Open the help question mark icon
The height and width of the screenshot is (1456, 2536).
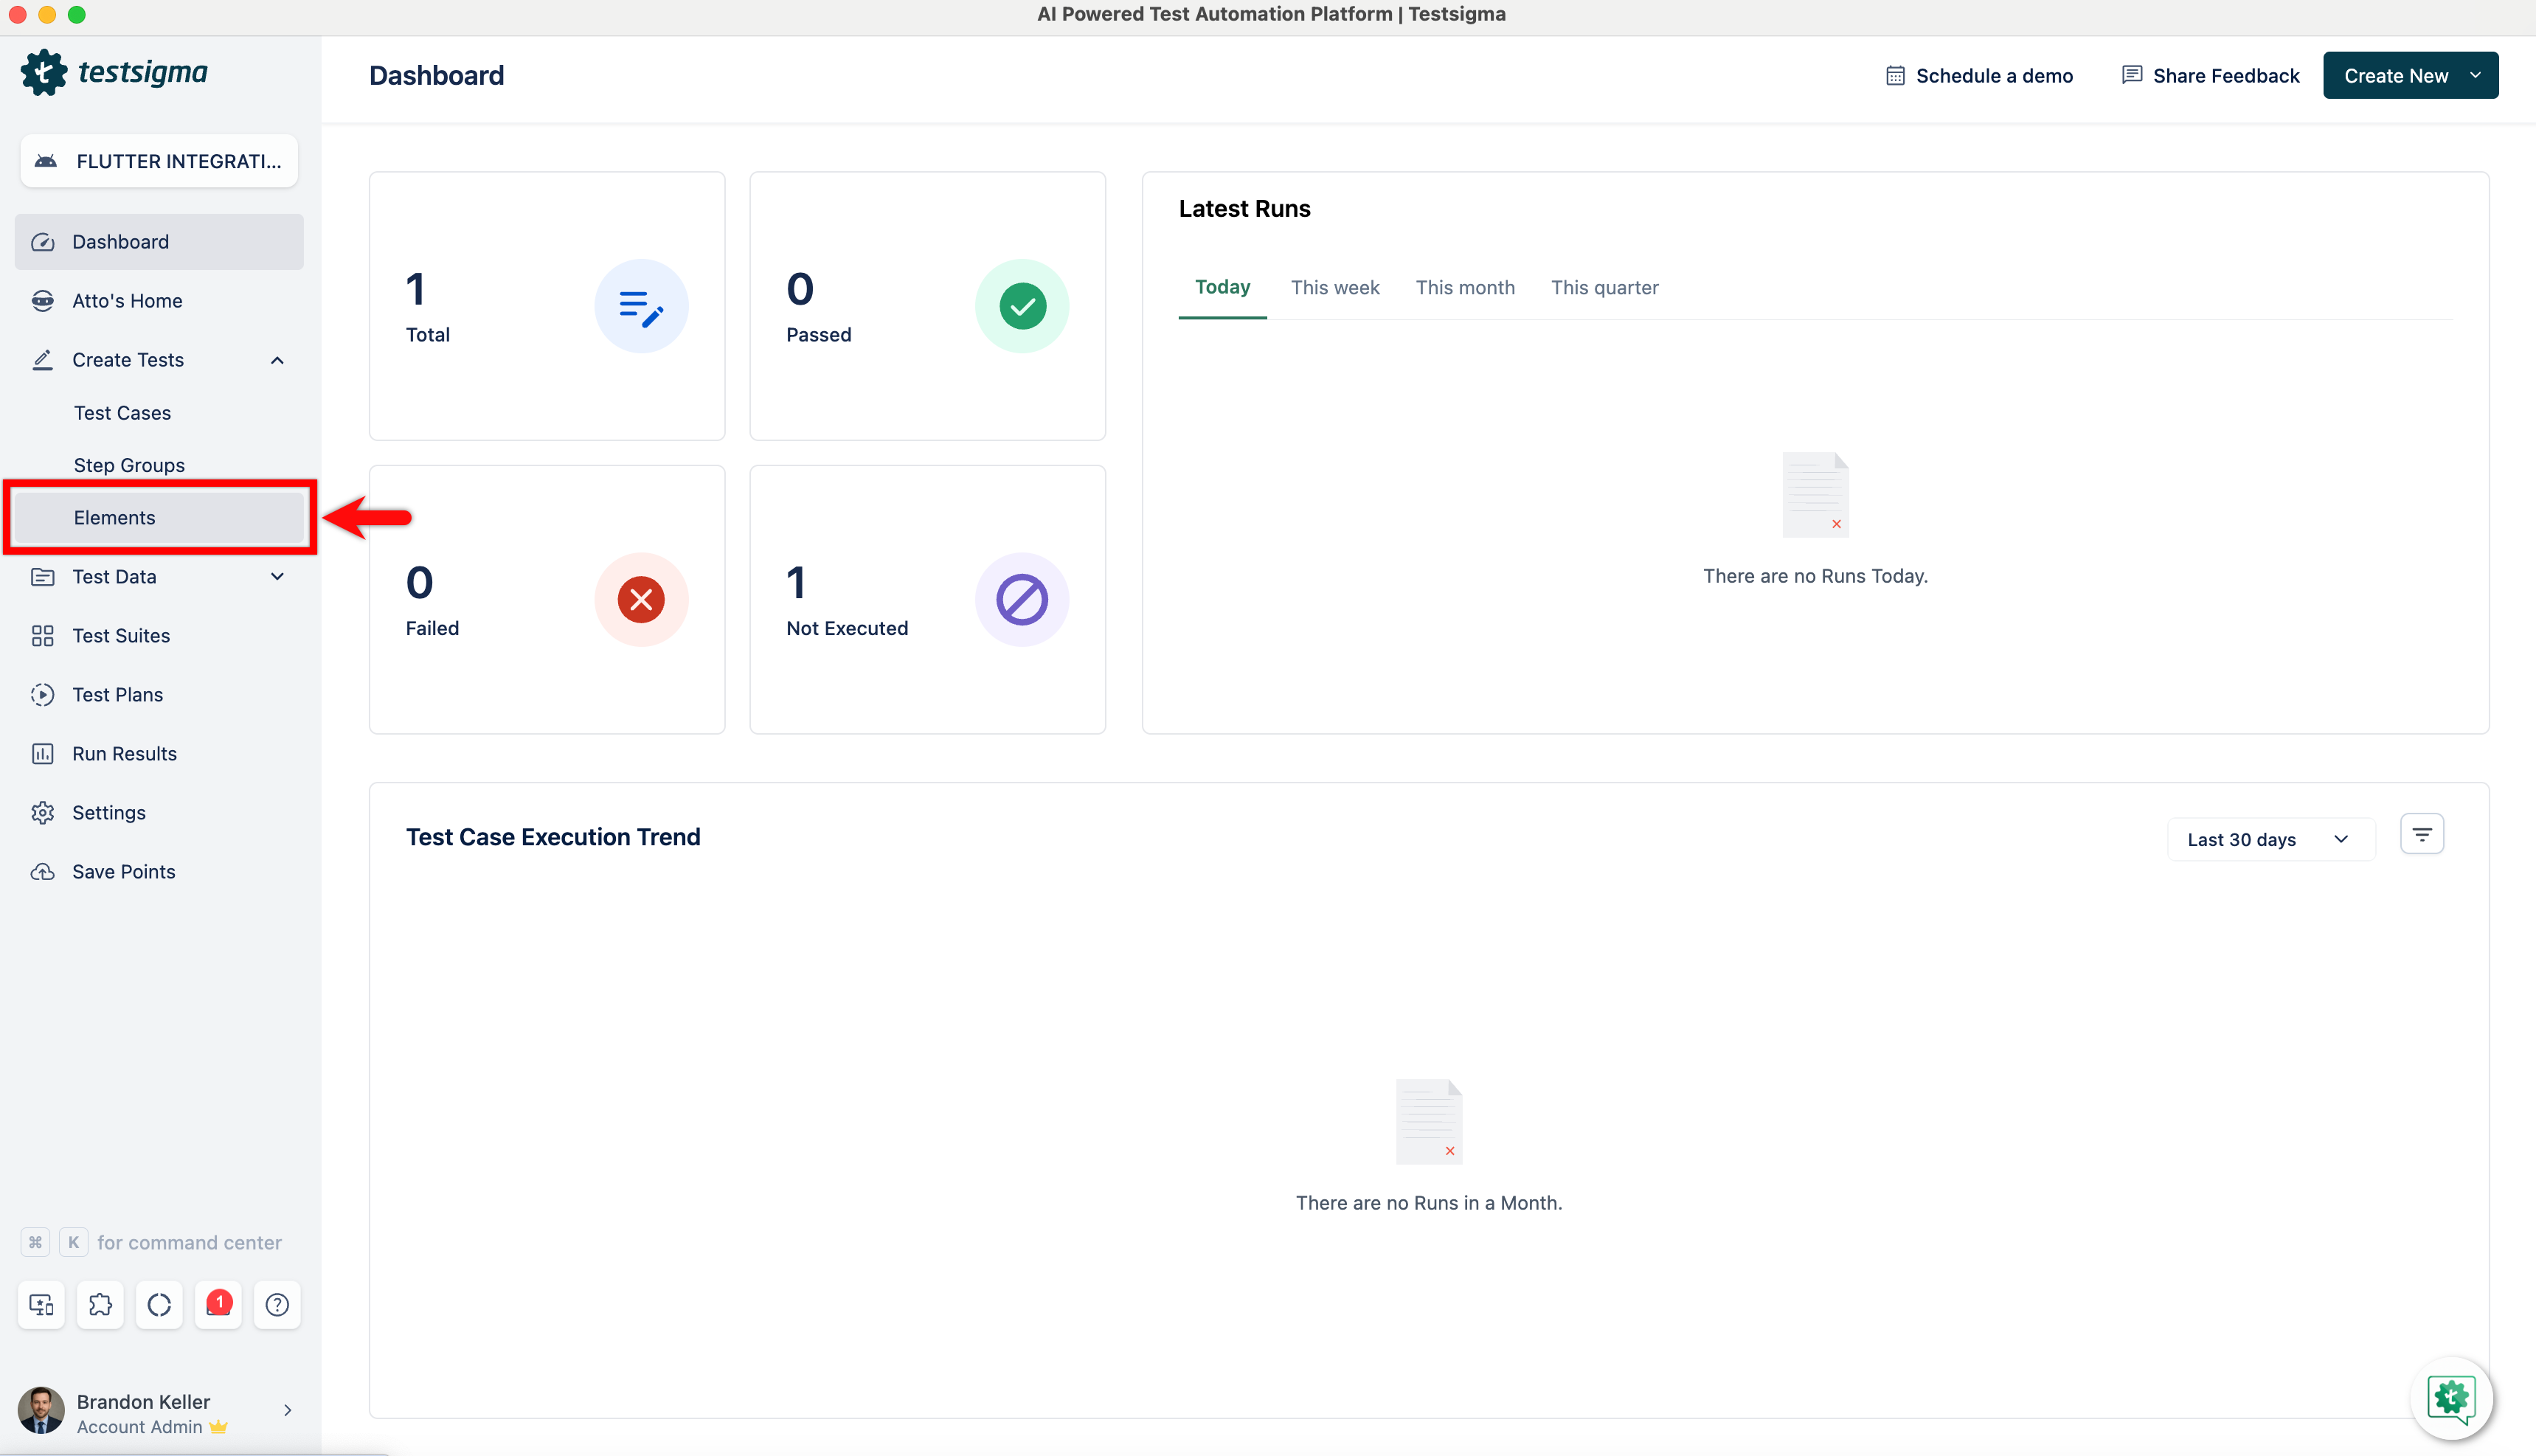point(277,1304)
